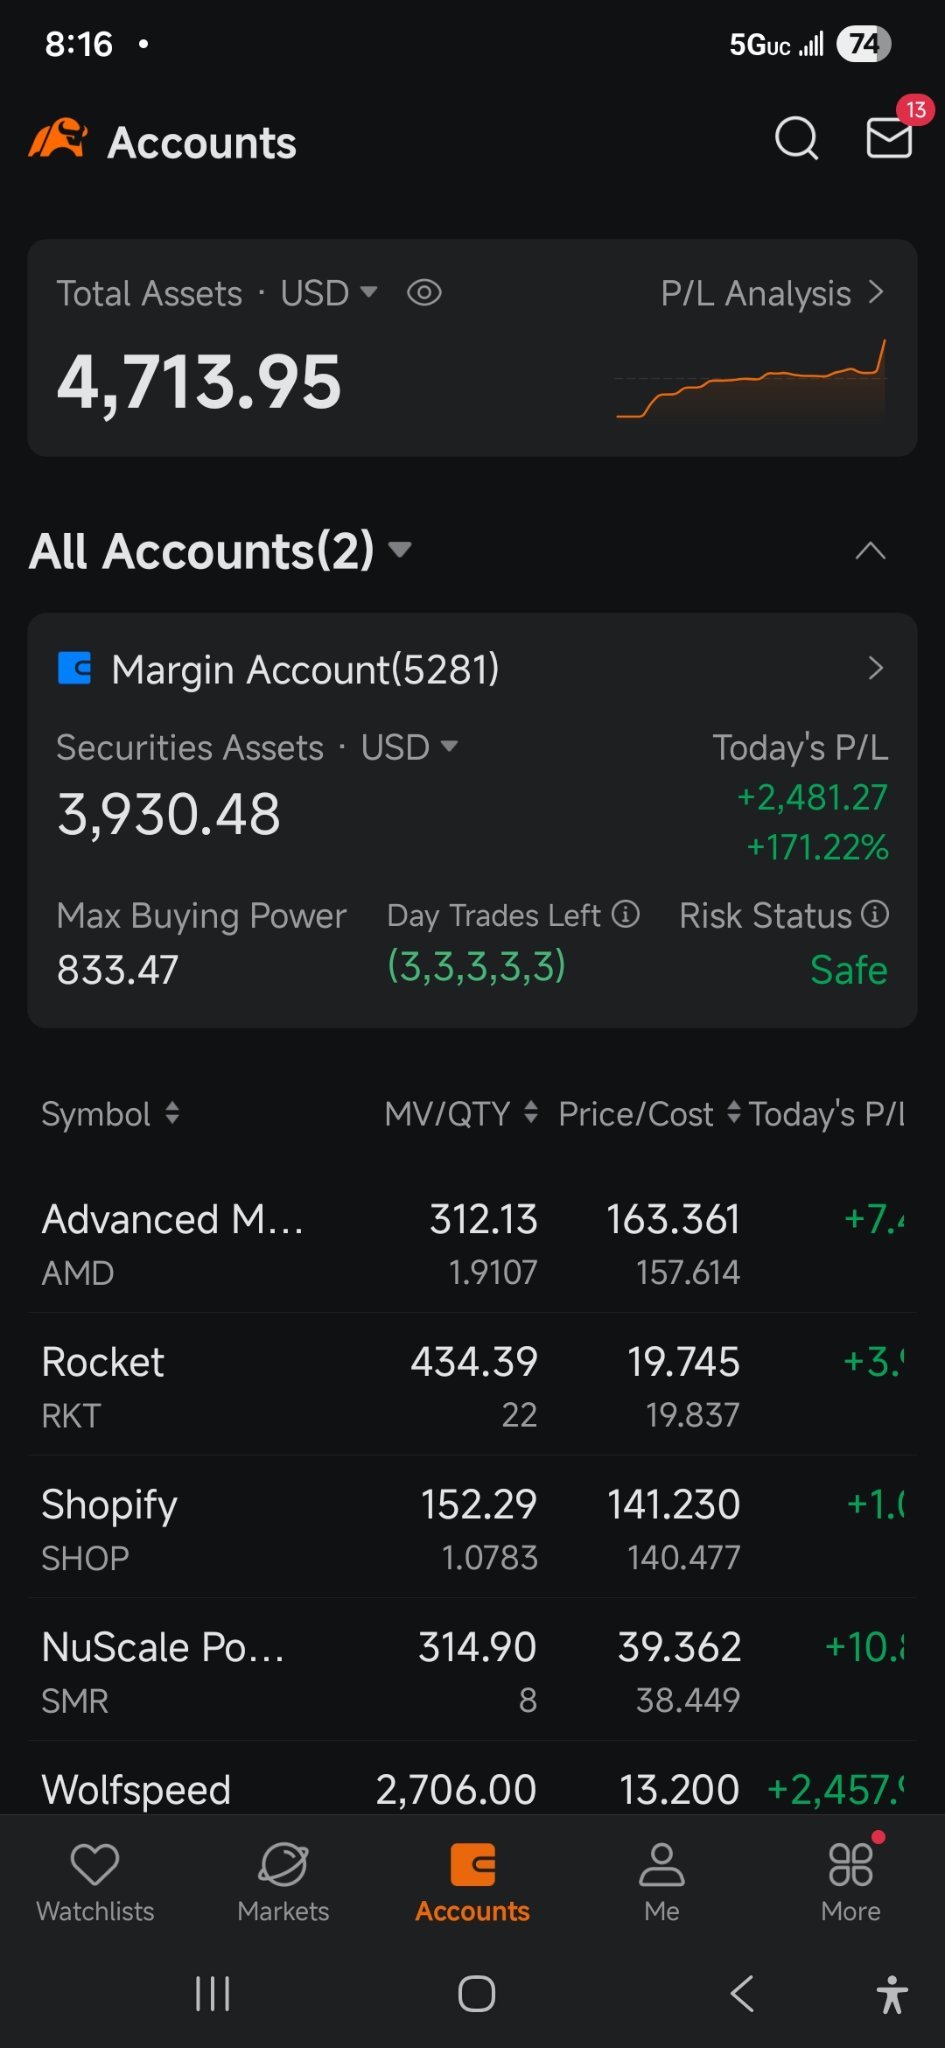The image size is (945, 2048).
Task: Toggle the Total Assets visibility eye
Action: pyautogui.click(x=424, y=293)
